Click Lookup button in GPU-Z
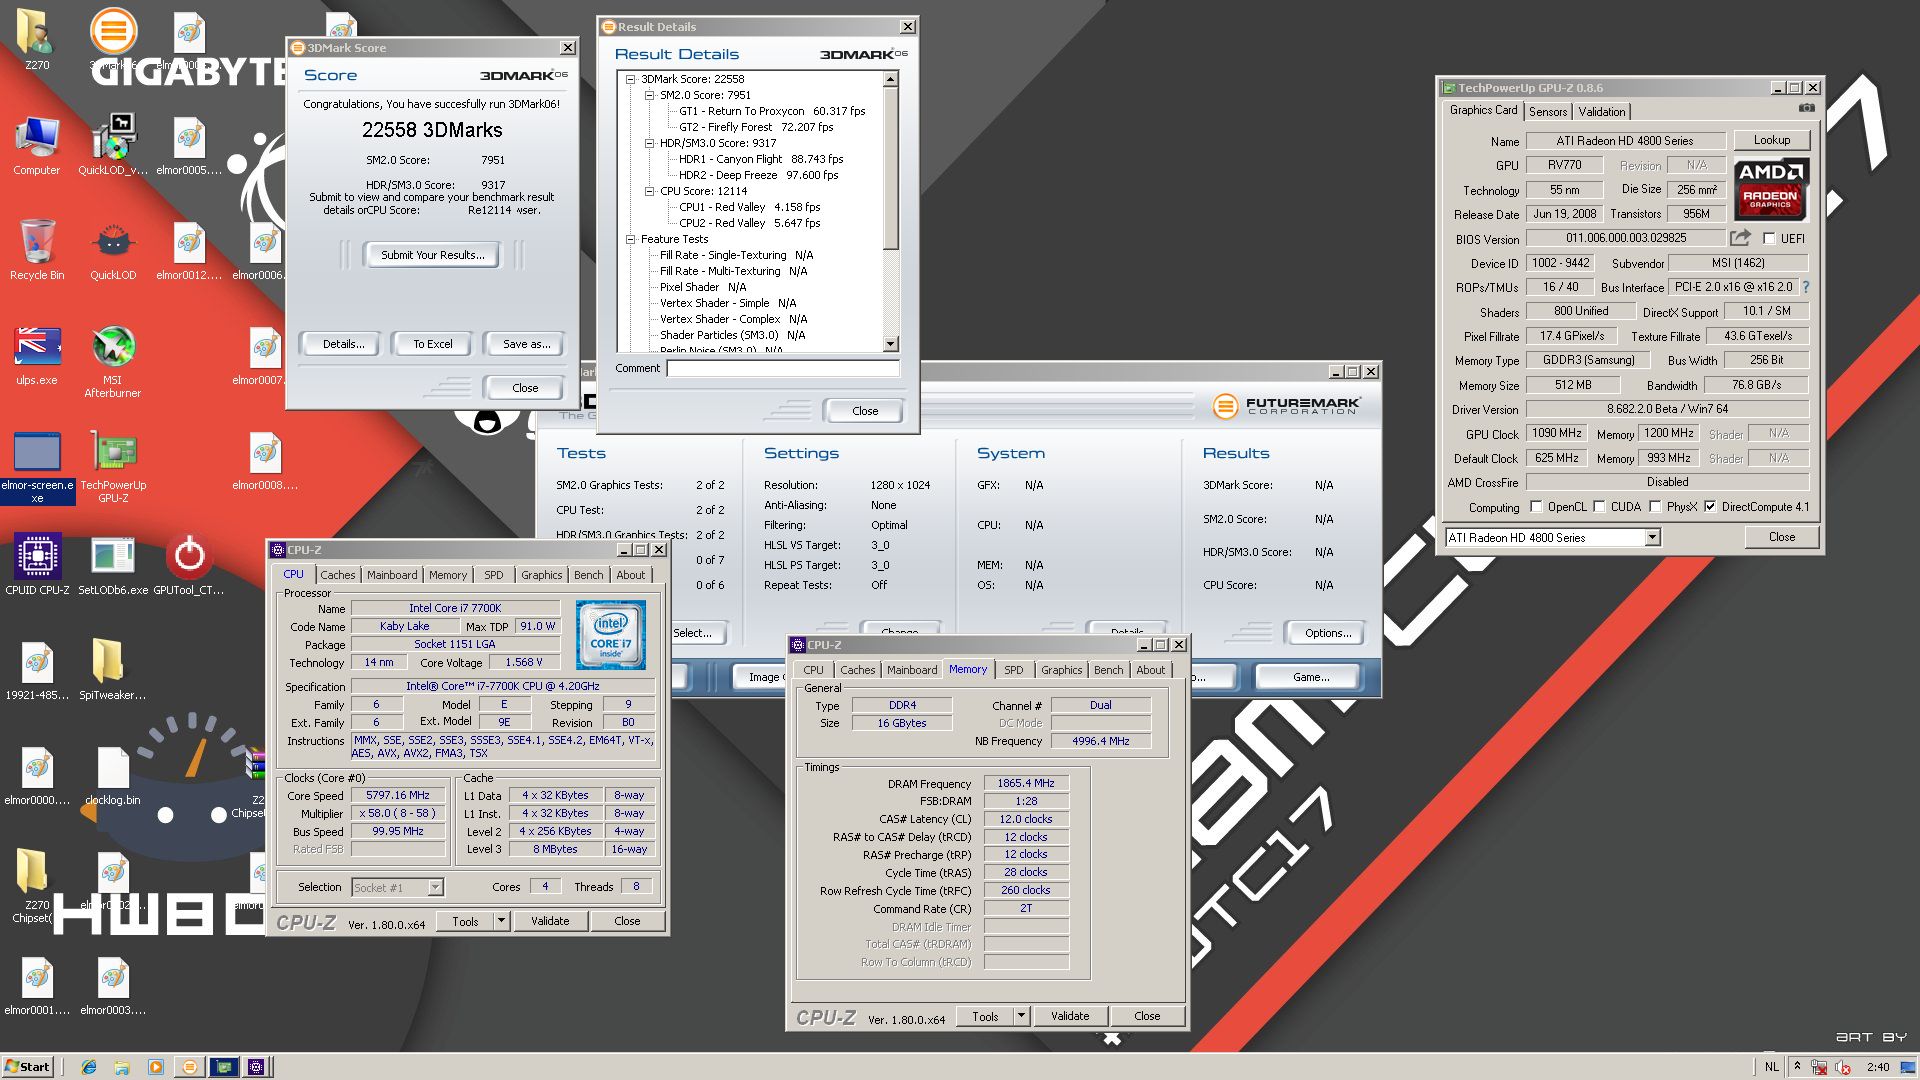1920x1080 pixels. (x=1771, y=140)
